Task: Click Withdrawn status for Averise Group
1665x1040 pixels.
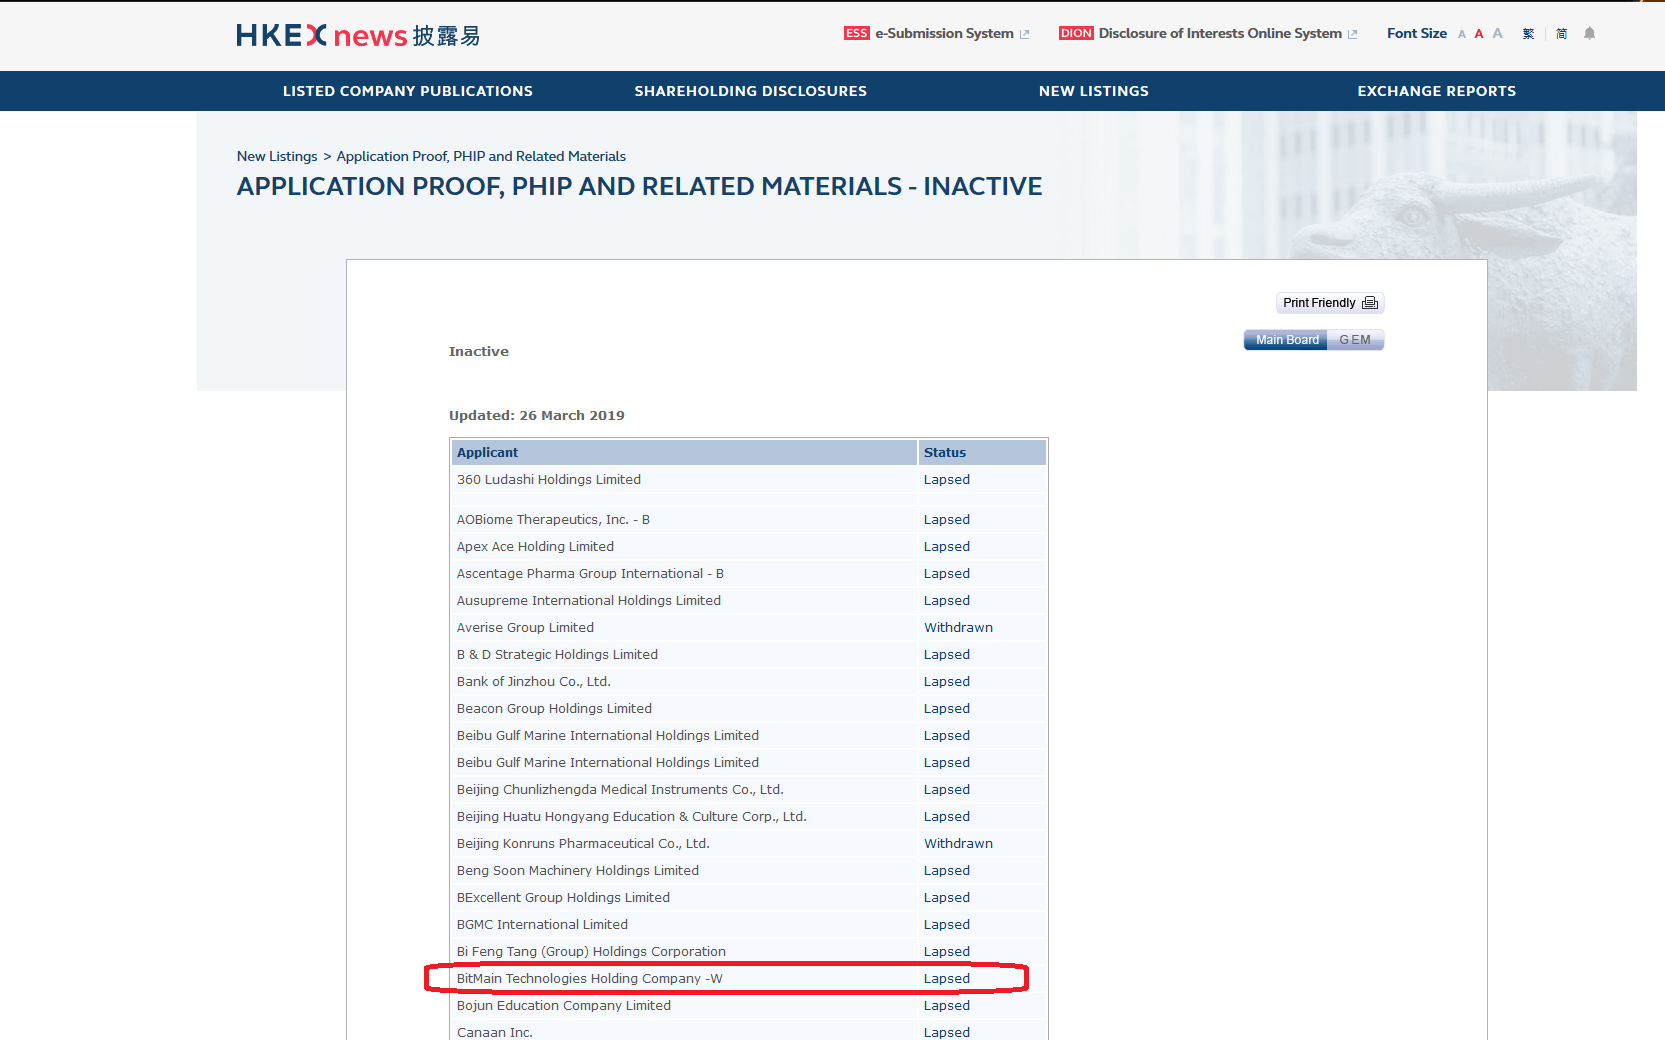Action: (958, 628)
